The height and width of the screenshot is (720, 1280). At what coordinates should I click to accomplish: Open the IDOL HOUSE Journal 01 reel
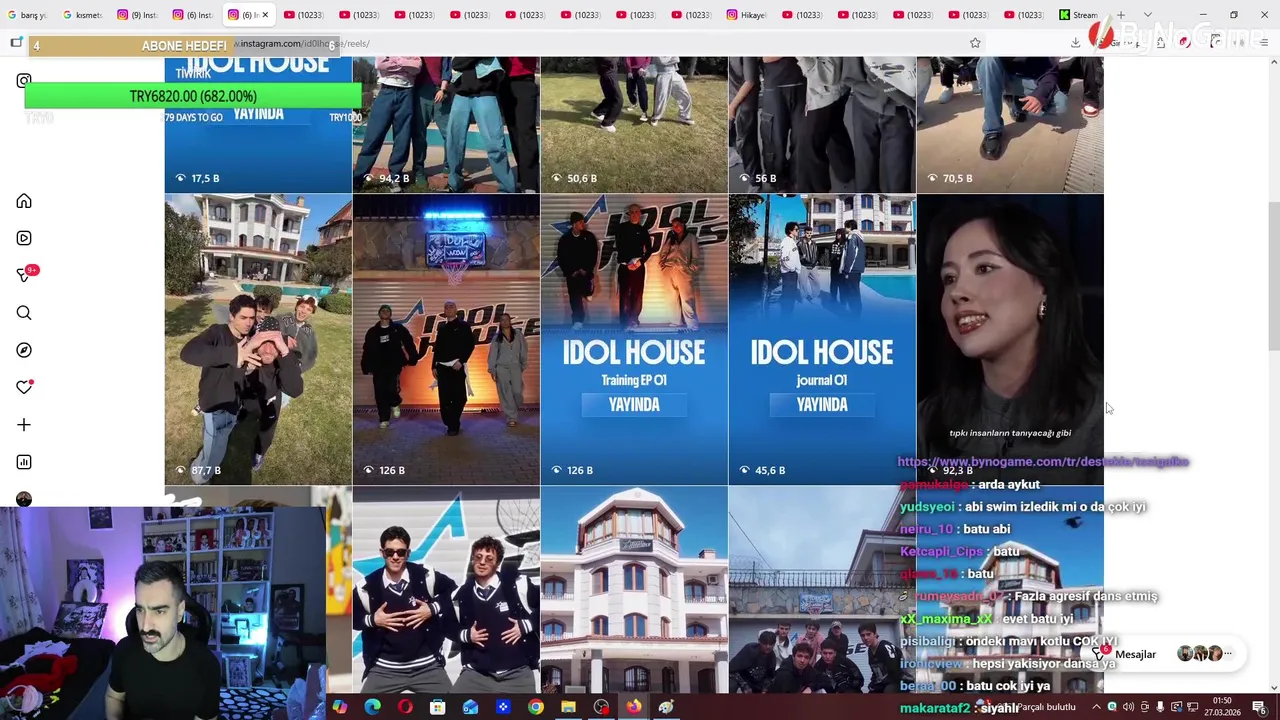tap(822, 339)
